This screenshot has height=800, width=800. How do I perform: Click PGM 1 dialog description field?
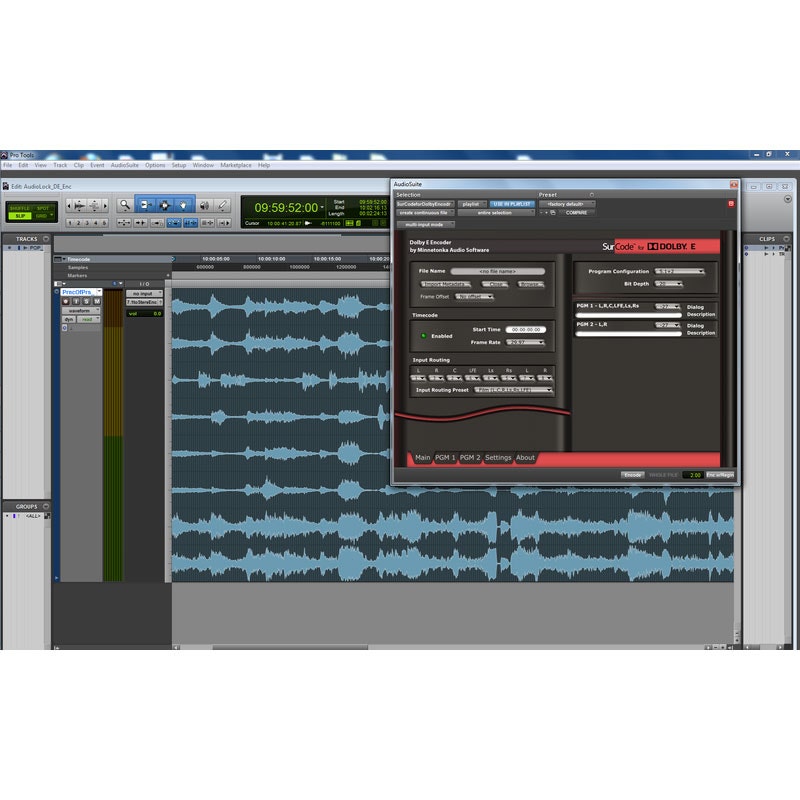tap(629, 315)
